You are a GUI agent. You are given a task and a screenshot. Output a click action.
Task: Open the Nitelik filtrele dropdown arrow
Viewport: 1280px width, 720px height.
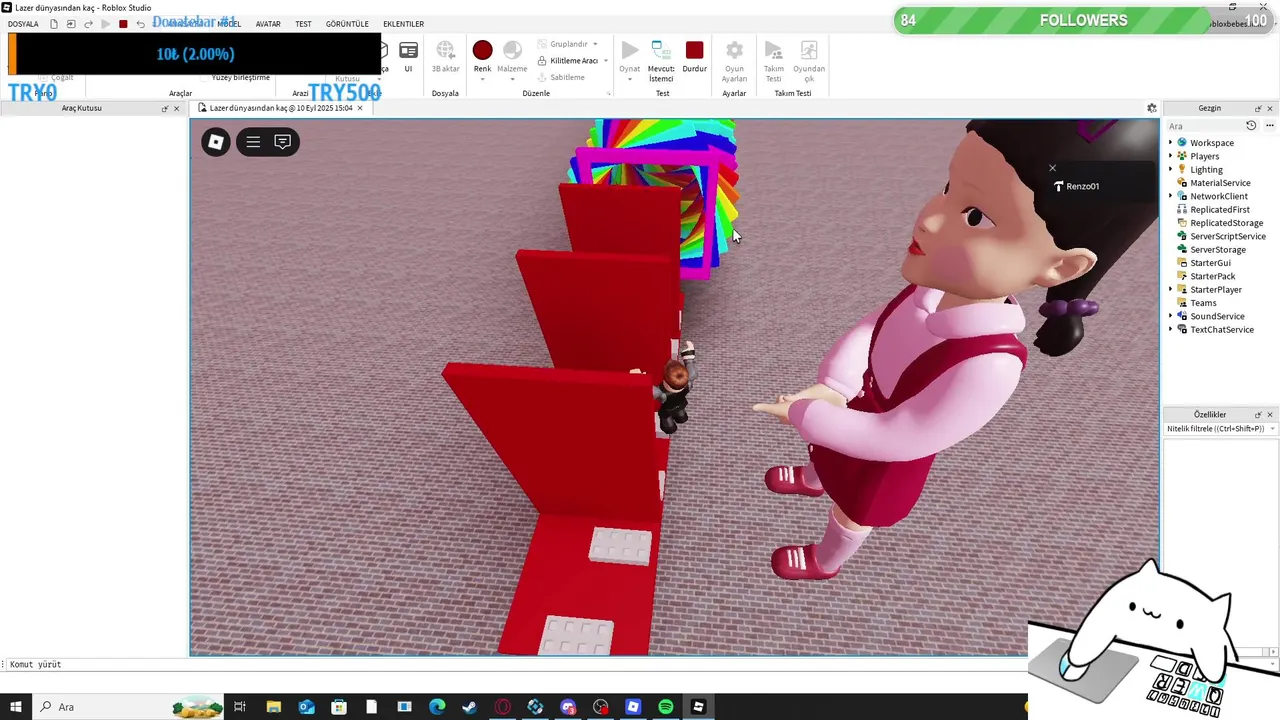pos(1272,428)
